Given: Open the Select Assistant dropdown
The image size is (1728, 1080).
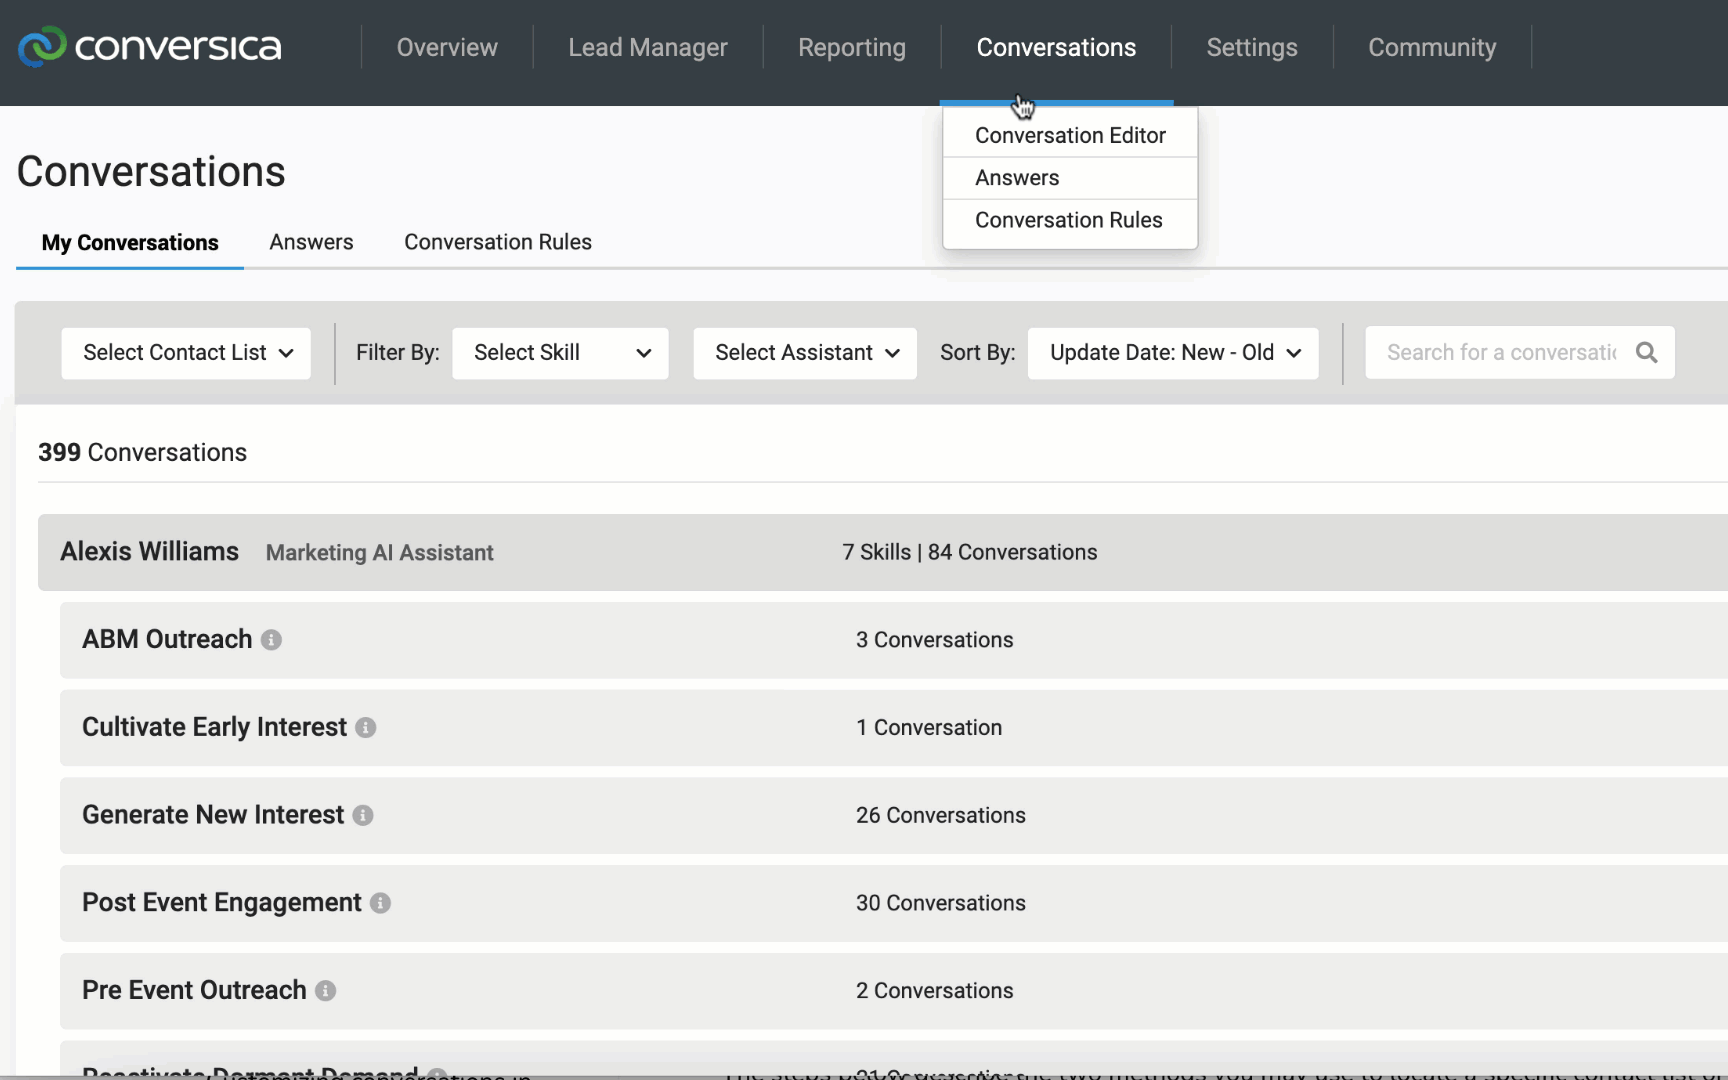Looking at the screenshot, I should 805,353.
